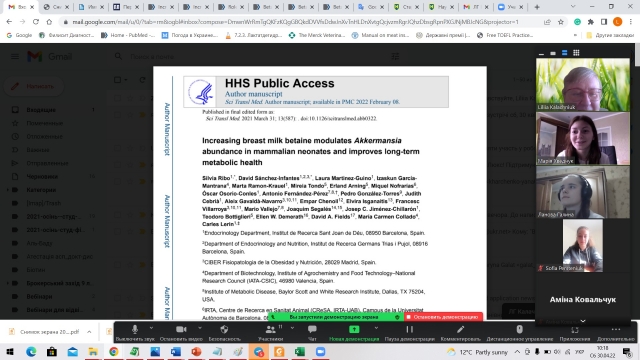The width and height of the screenshot is (640, 360).
Task: Bookmark this page with star
Action: pos(561,22)
